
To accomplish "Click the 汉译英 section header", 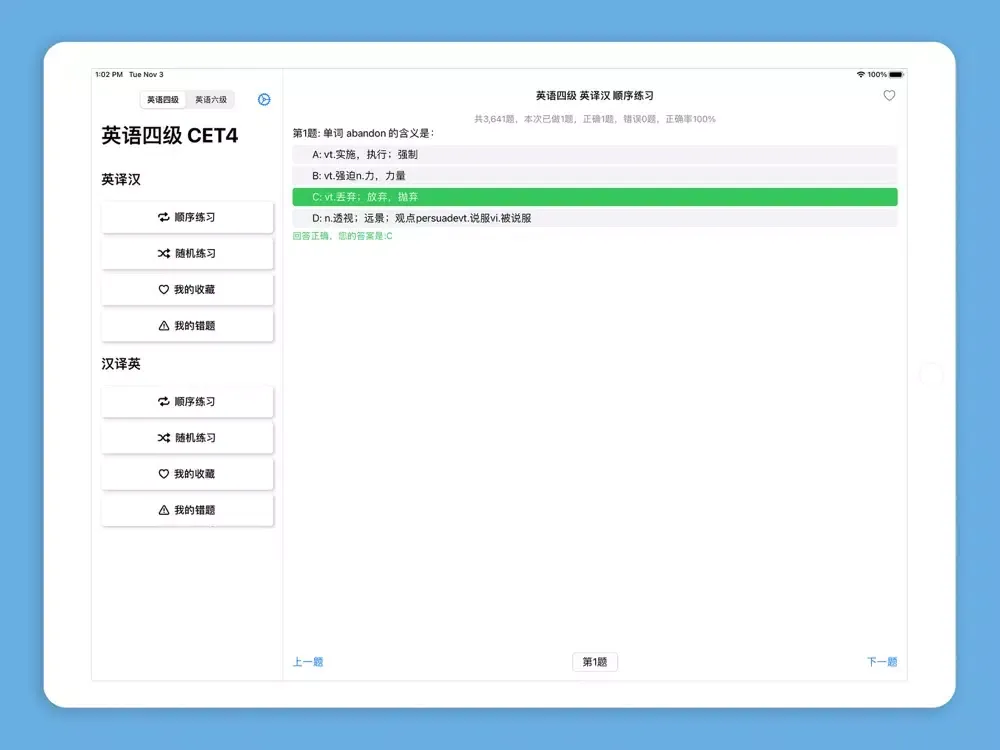I will pyautogui.click(x=121, y=364).
